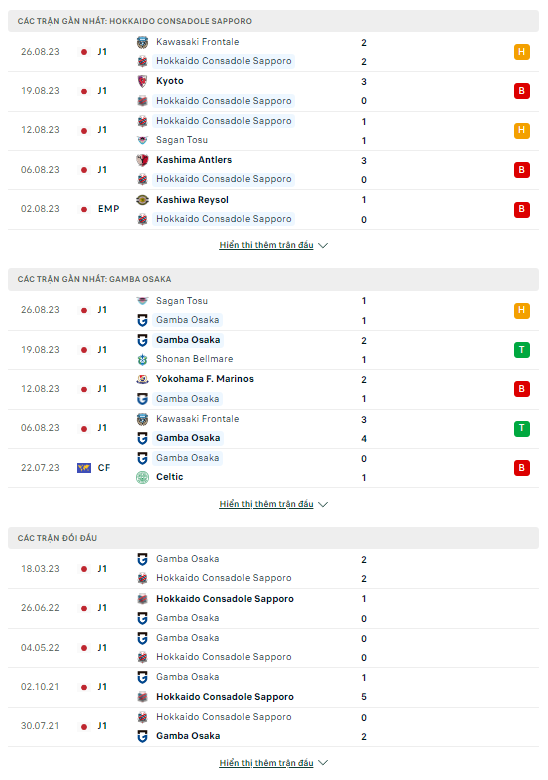Expand more matches under Hokkaido Consadole Sapporo section
The image size is (548, 780).
[x=274, y=245]
